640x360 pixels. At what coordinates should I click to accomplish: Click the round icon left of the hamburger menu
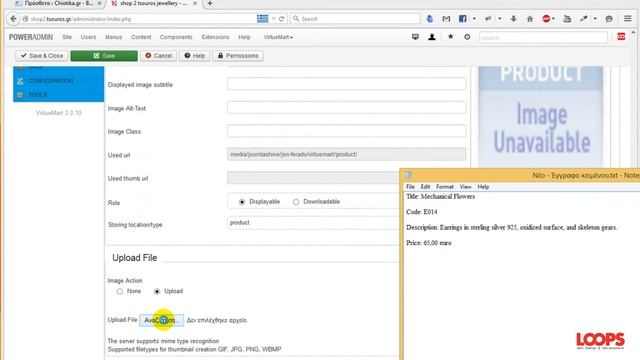coord(609,19)
